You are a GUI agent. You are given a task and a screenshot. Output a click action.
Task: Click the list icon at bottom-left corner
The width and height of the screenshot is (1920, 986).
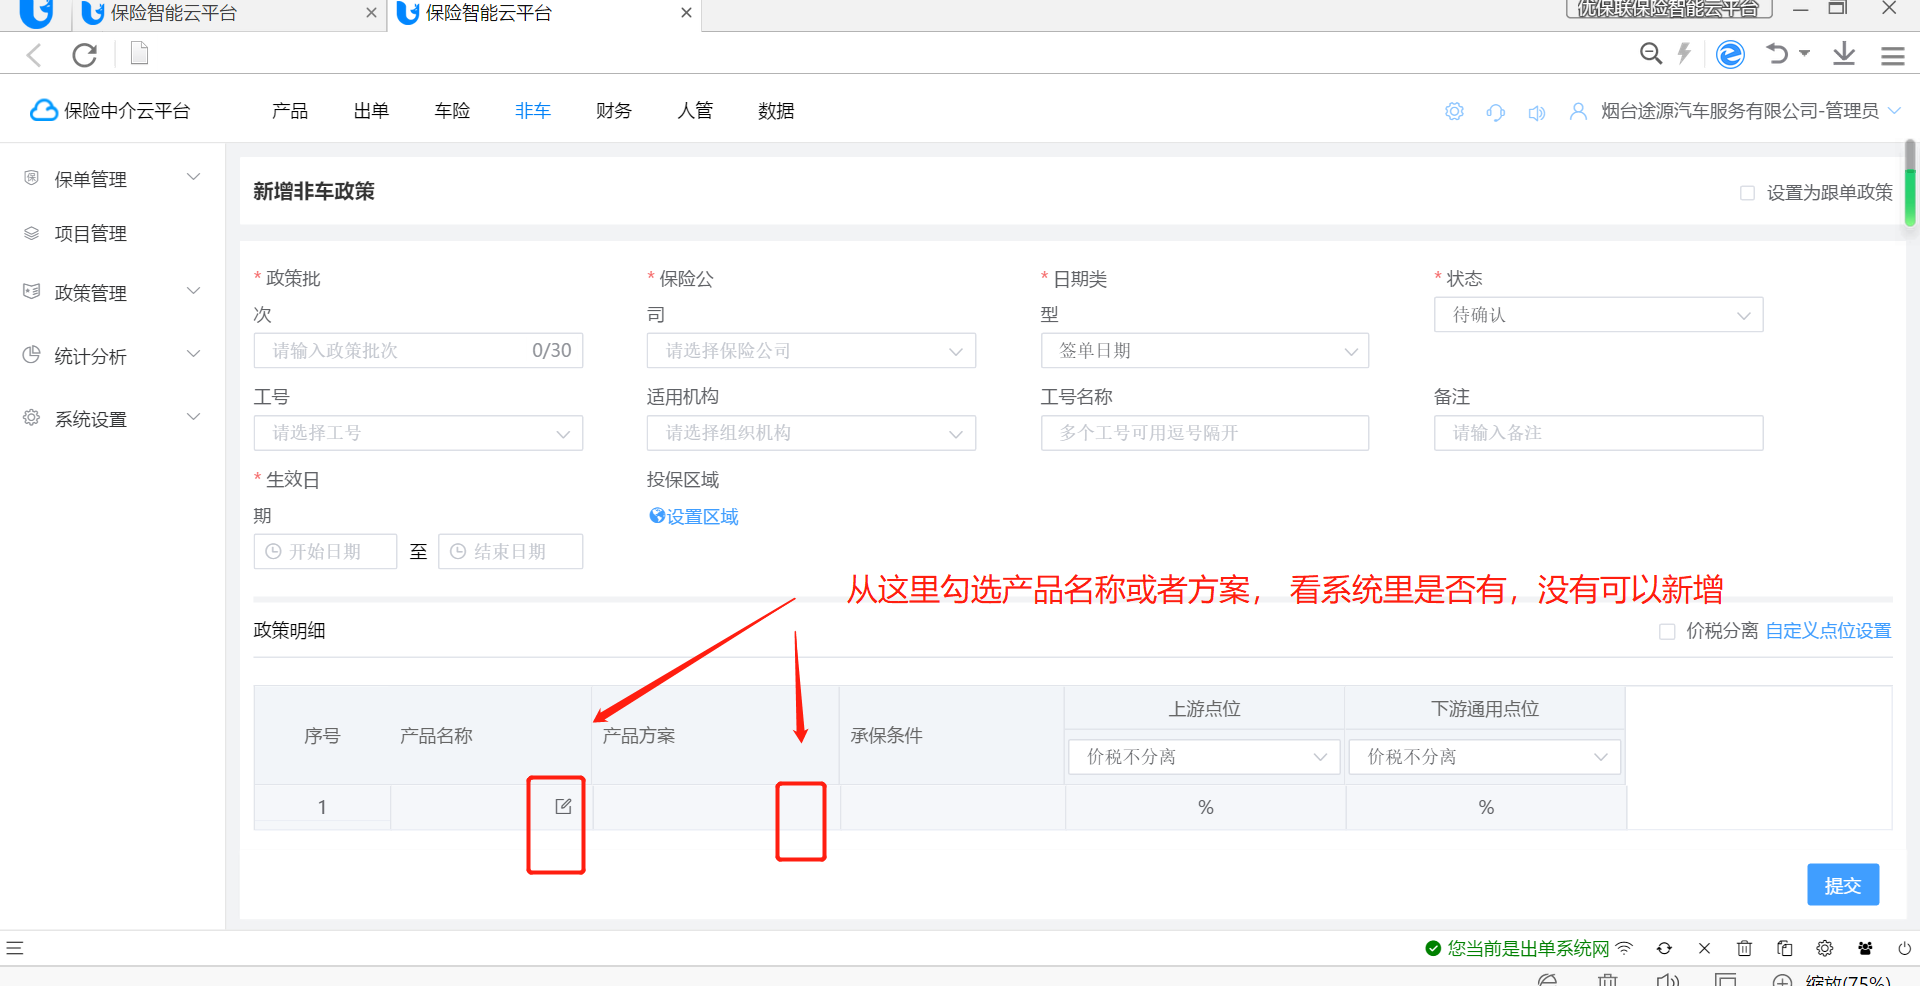pos(15,948)
